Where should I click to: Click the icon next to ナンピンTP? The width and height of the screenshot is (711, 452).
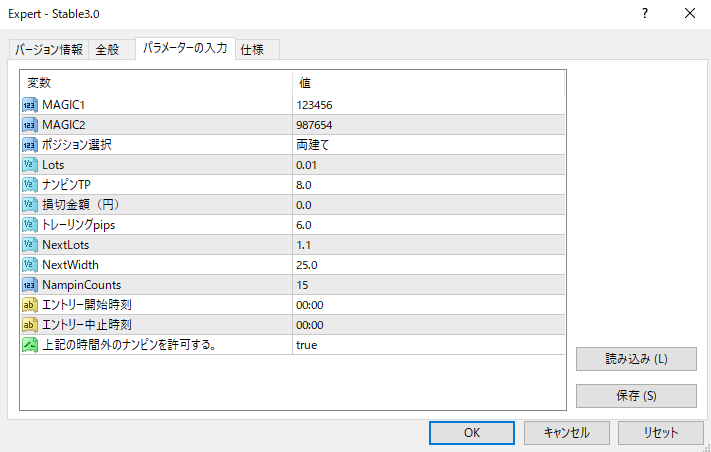(x=30, y=185)
